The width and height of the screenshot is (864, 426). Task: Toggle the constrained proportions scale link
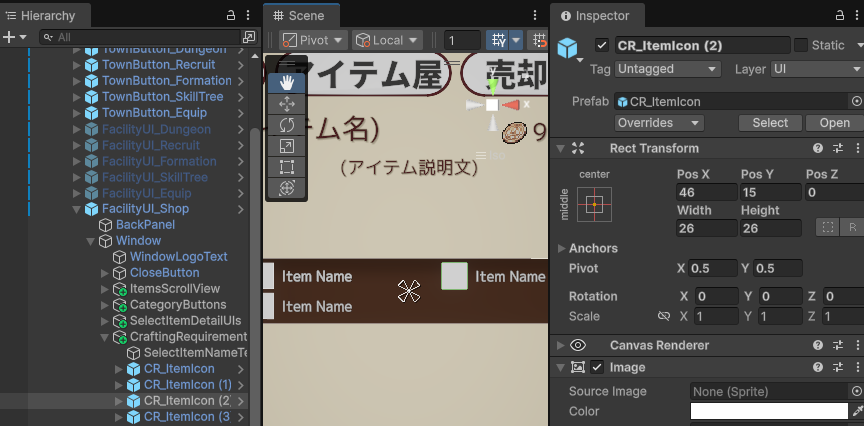[x=662, y=316]
